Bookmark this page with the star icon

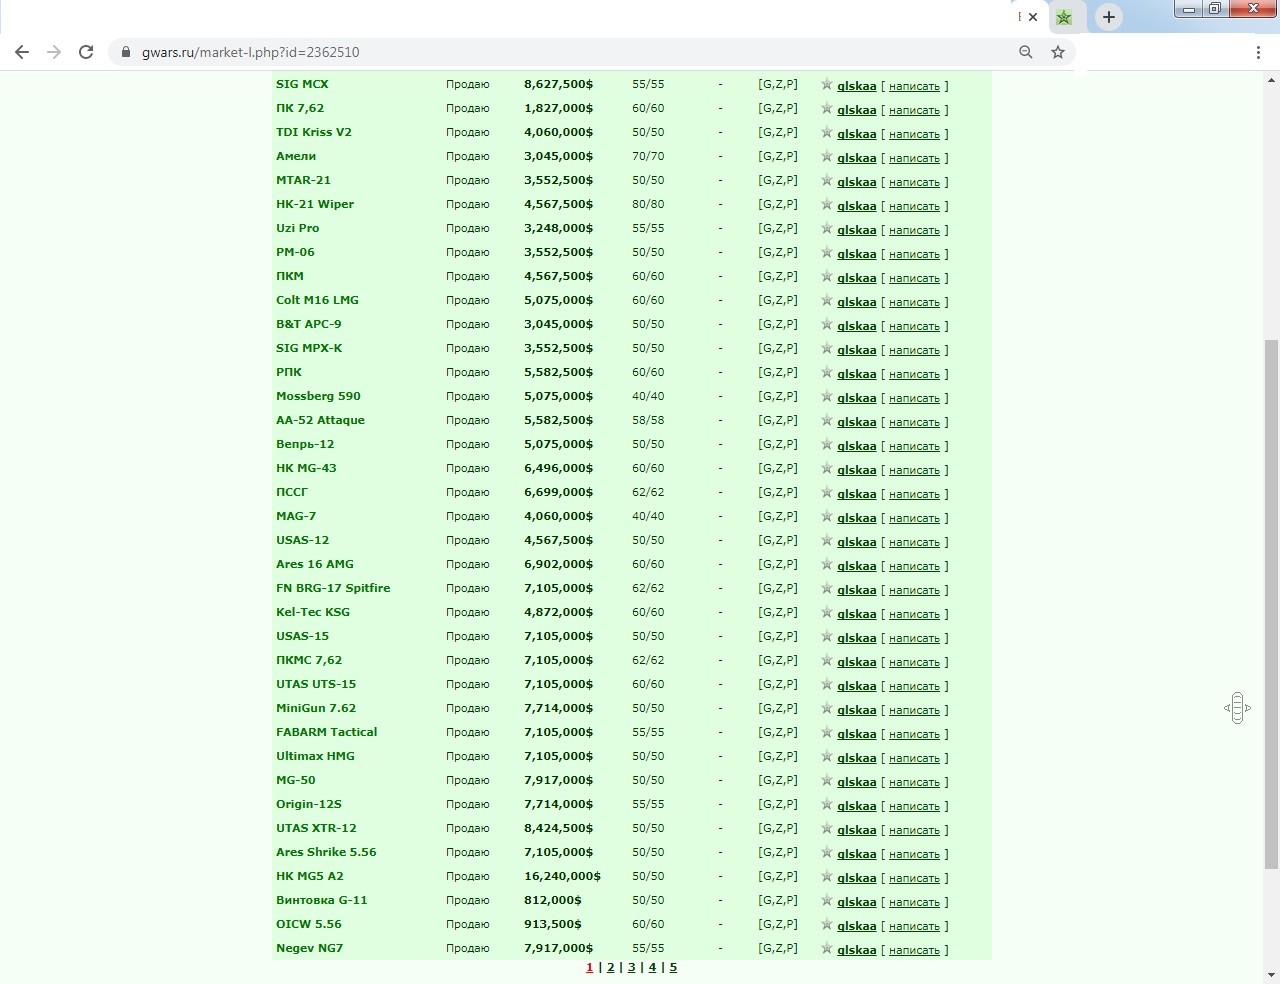1058,52
